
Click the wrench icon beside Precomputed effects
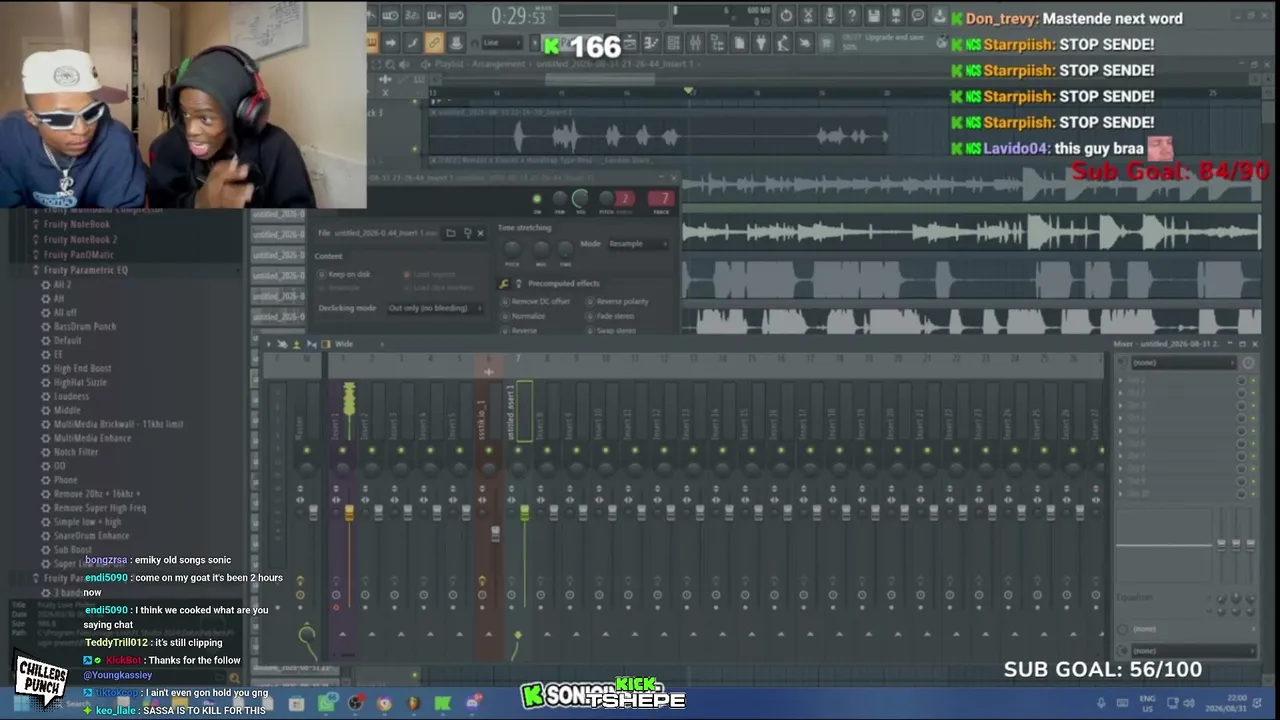tap(505, 284)
